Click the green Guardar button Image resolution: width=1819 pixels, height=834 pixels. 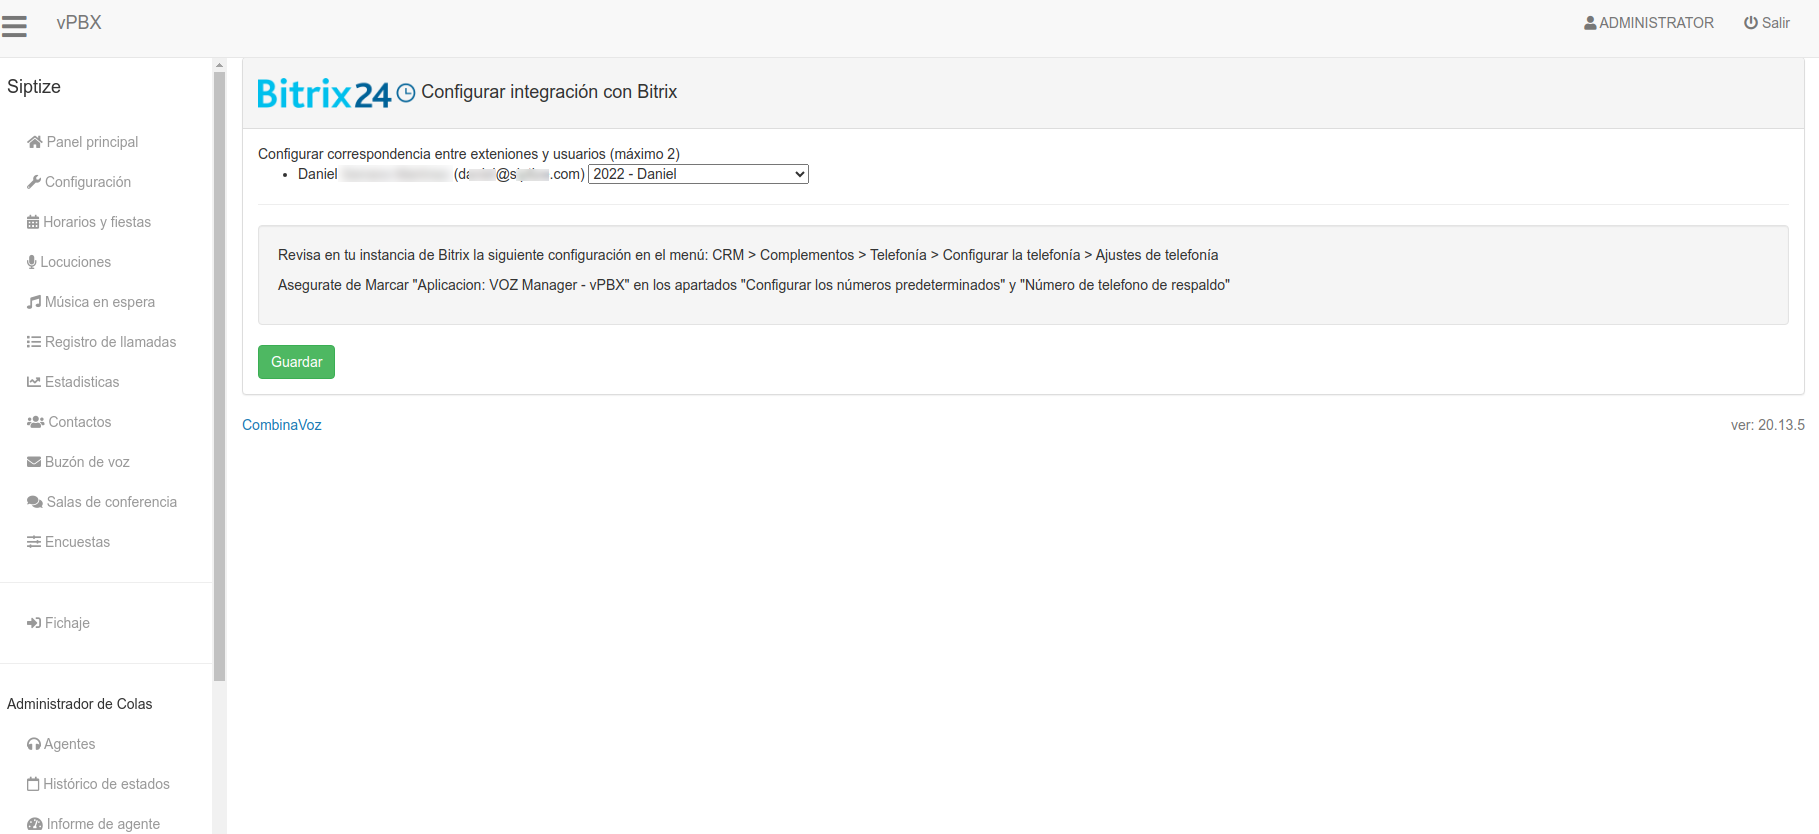click(296, 362)
